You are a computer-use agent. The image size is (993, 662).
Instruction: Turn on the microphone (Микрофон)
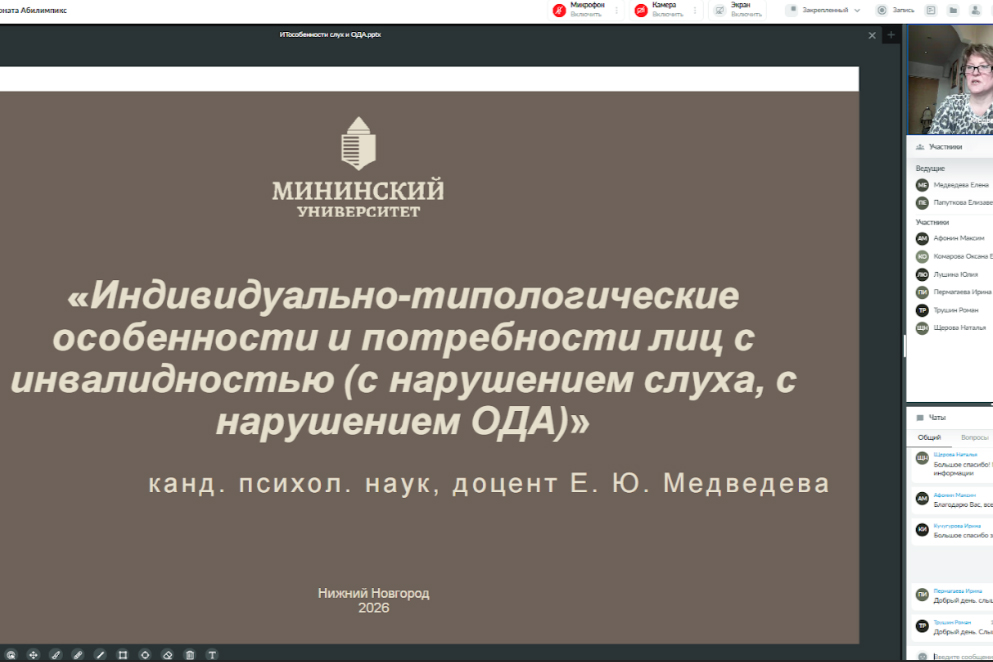[578, 10]
